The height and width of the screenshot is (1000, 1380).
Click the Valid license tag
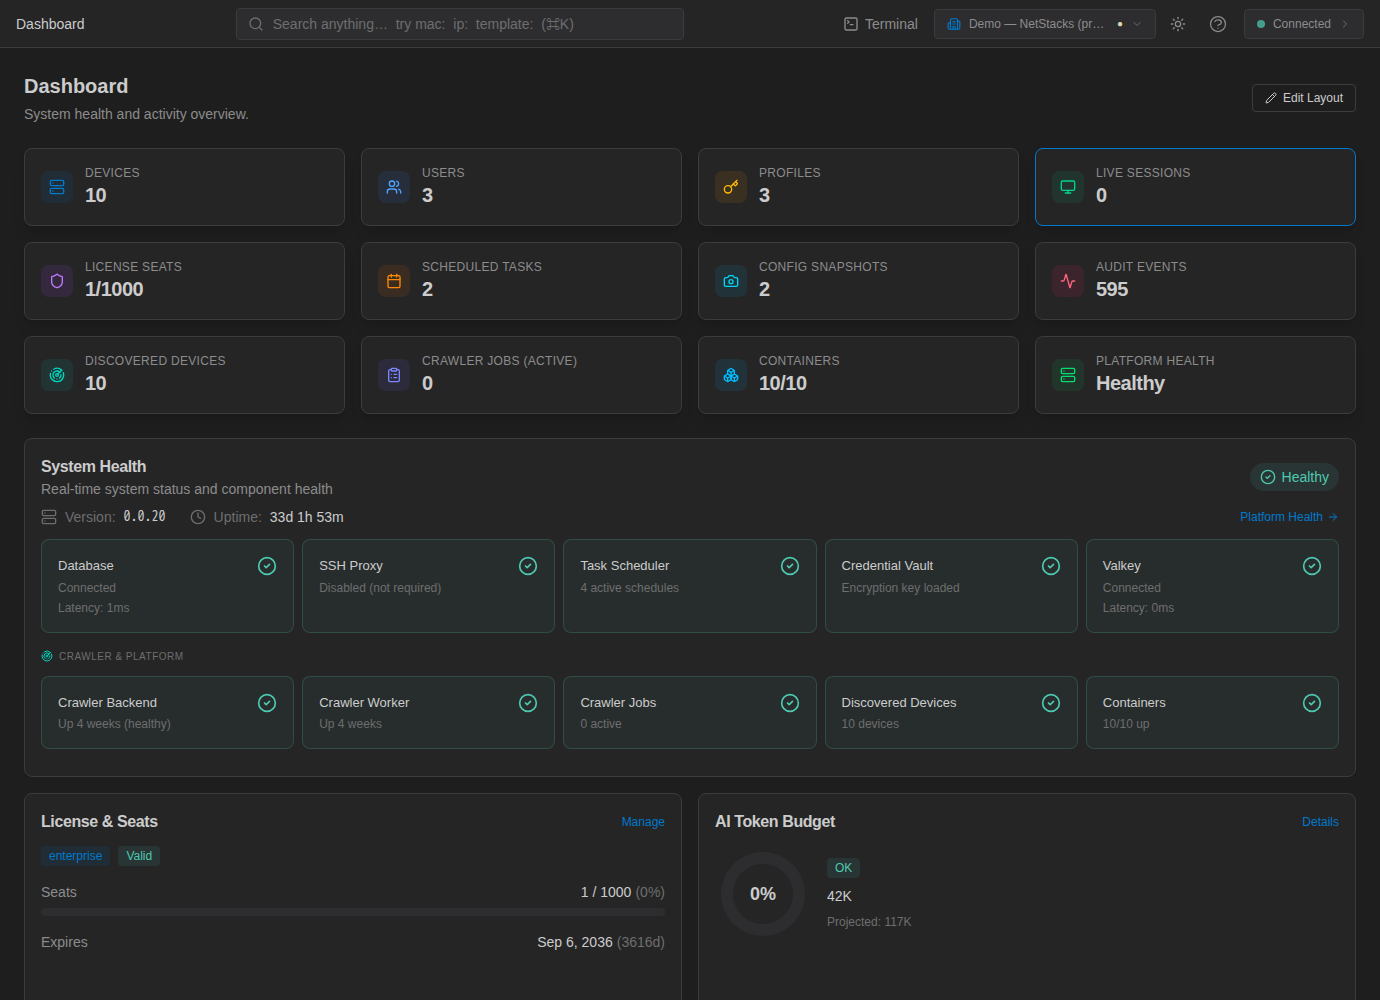(x=139, y=856)
